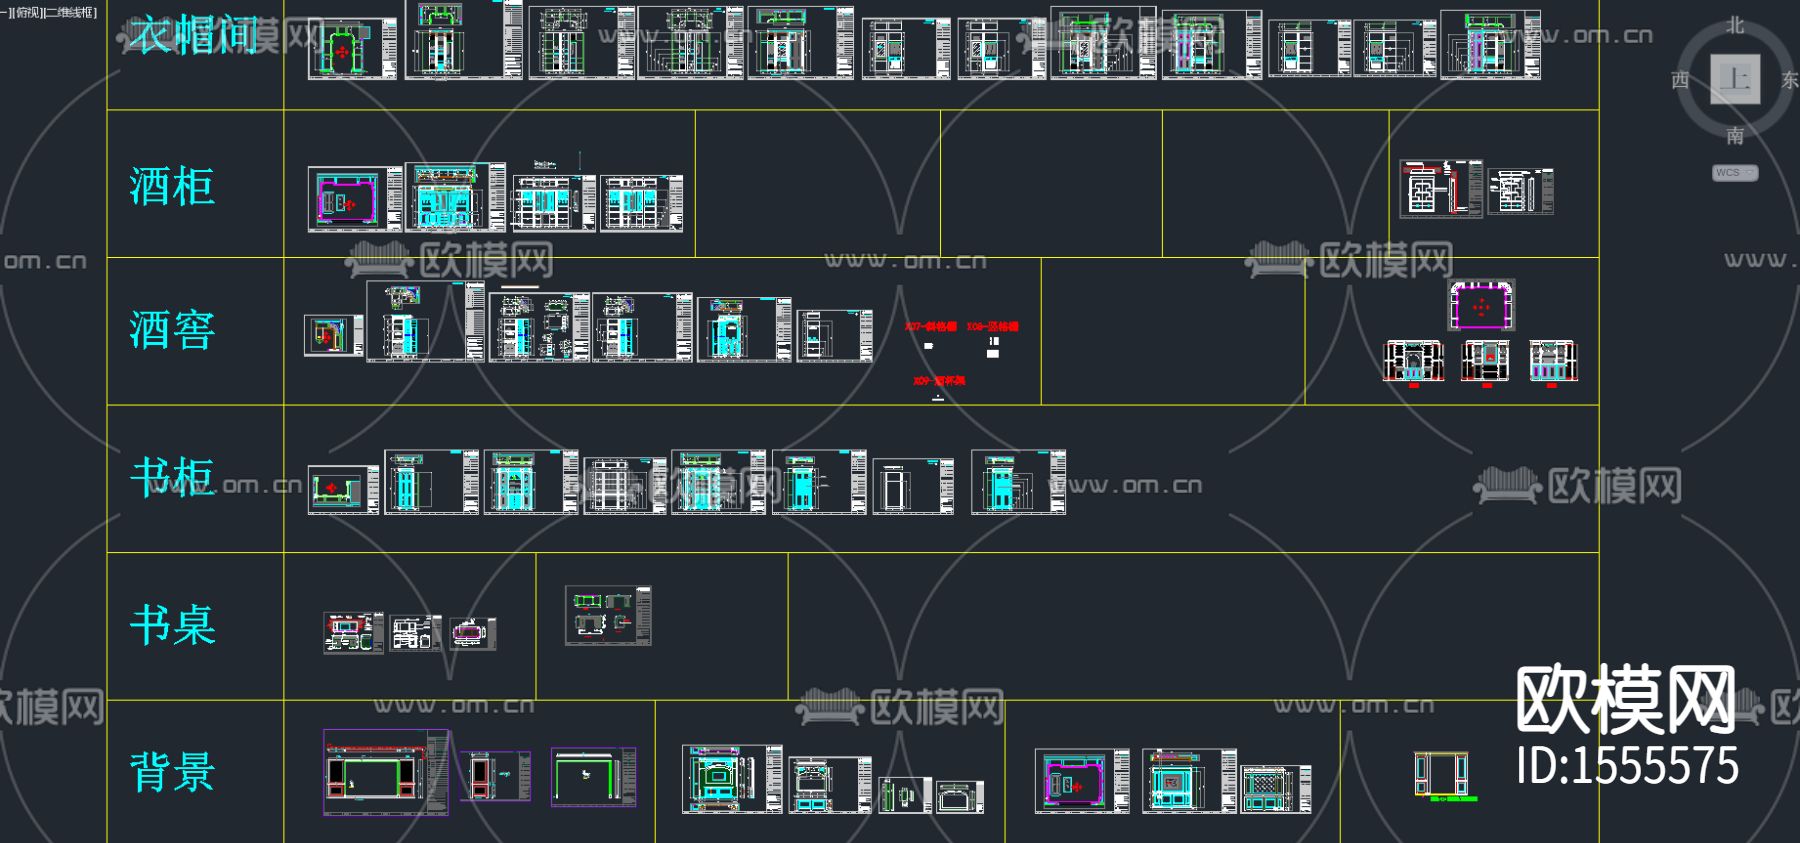This screenshot has height=843, width=1800.
Task: Select first 书柜 sheet with red plan
Action: click(344, 490)
